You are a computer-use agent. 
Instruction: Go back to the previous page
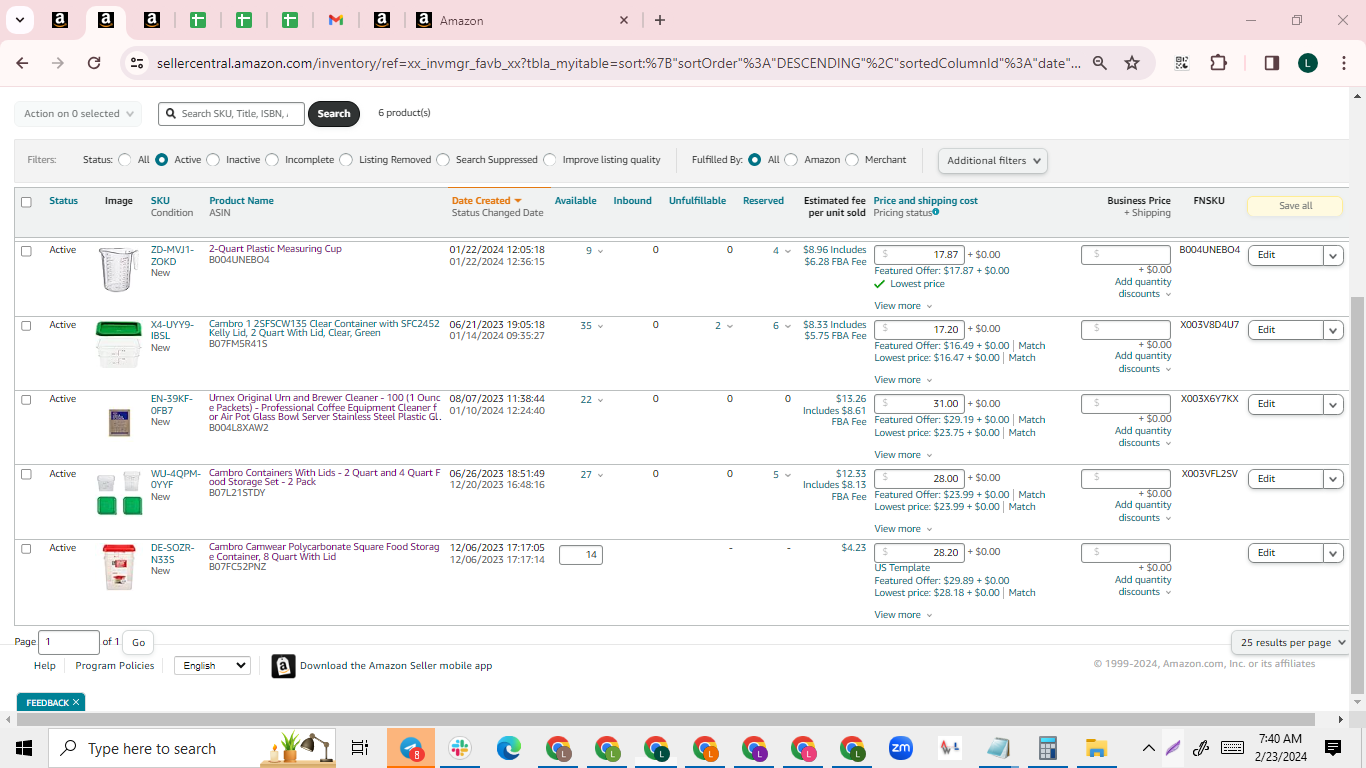point(22,63)
